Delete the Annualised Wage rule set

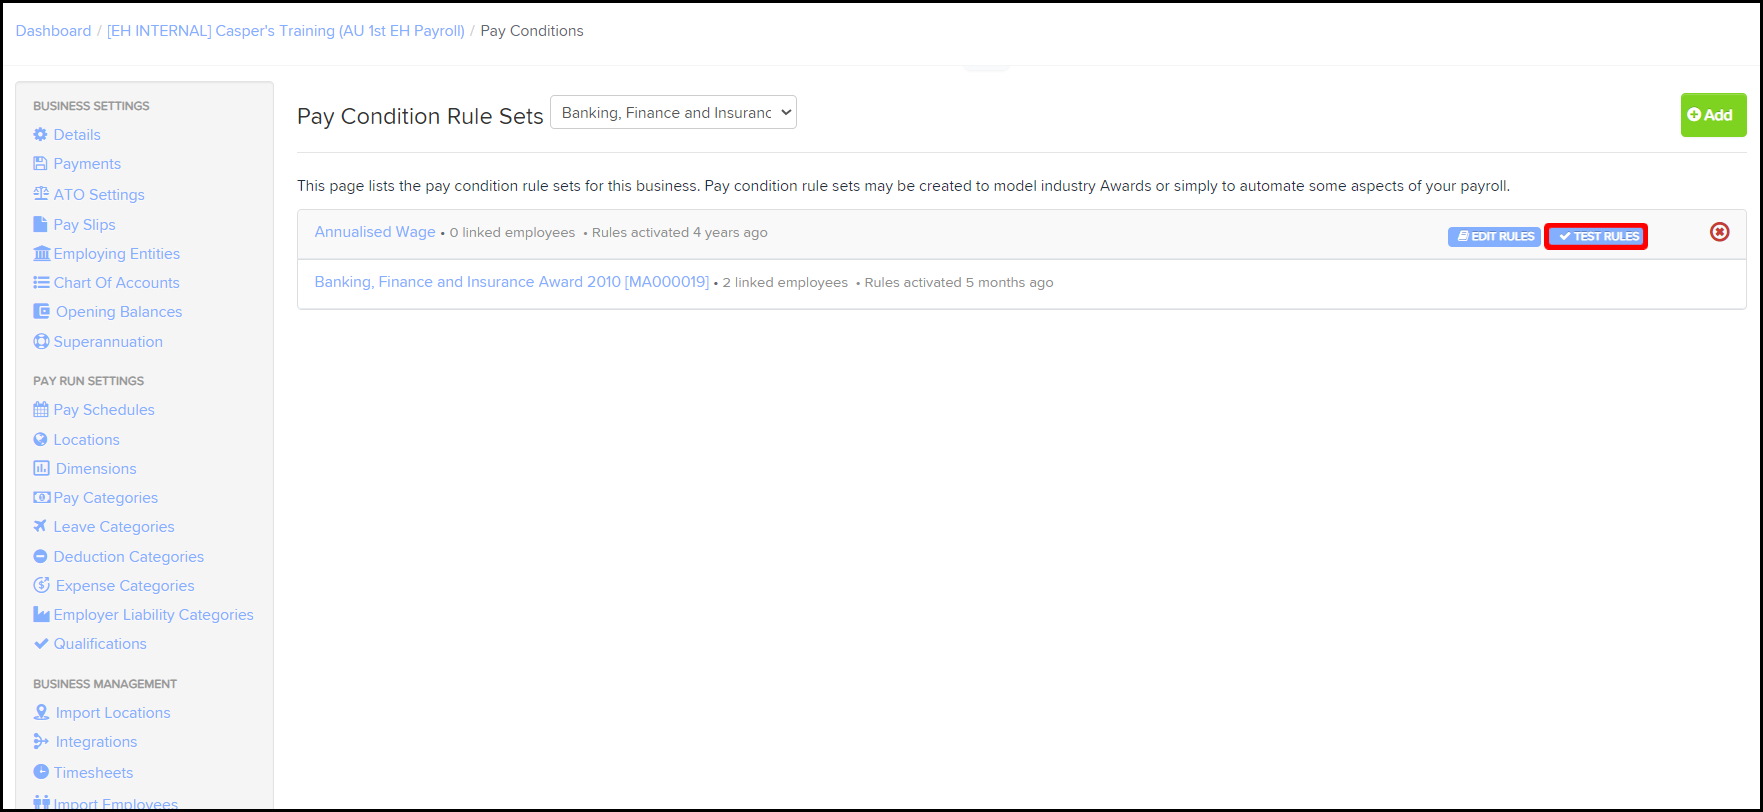click(1719, 232)
